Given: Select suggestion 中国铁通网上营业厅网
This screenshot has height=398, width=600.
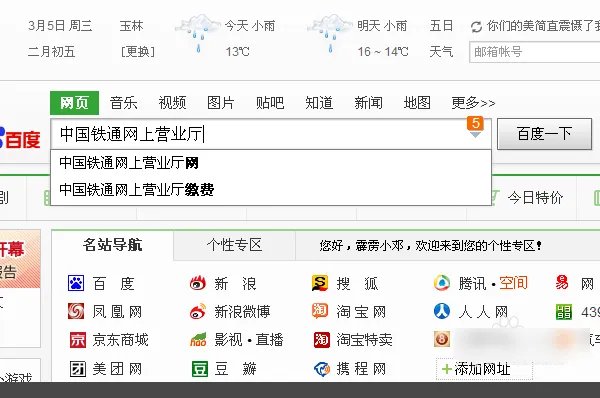Looking at the screenshot, I should [271, 163].
